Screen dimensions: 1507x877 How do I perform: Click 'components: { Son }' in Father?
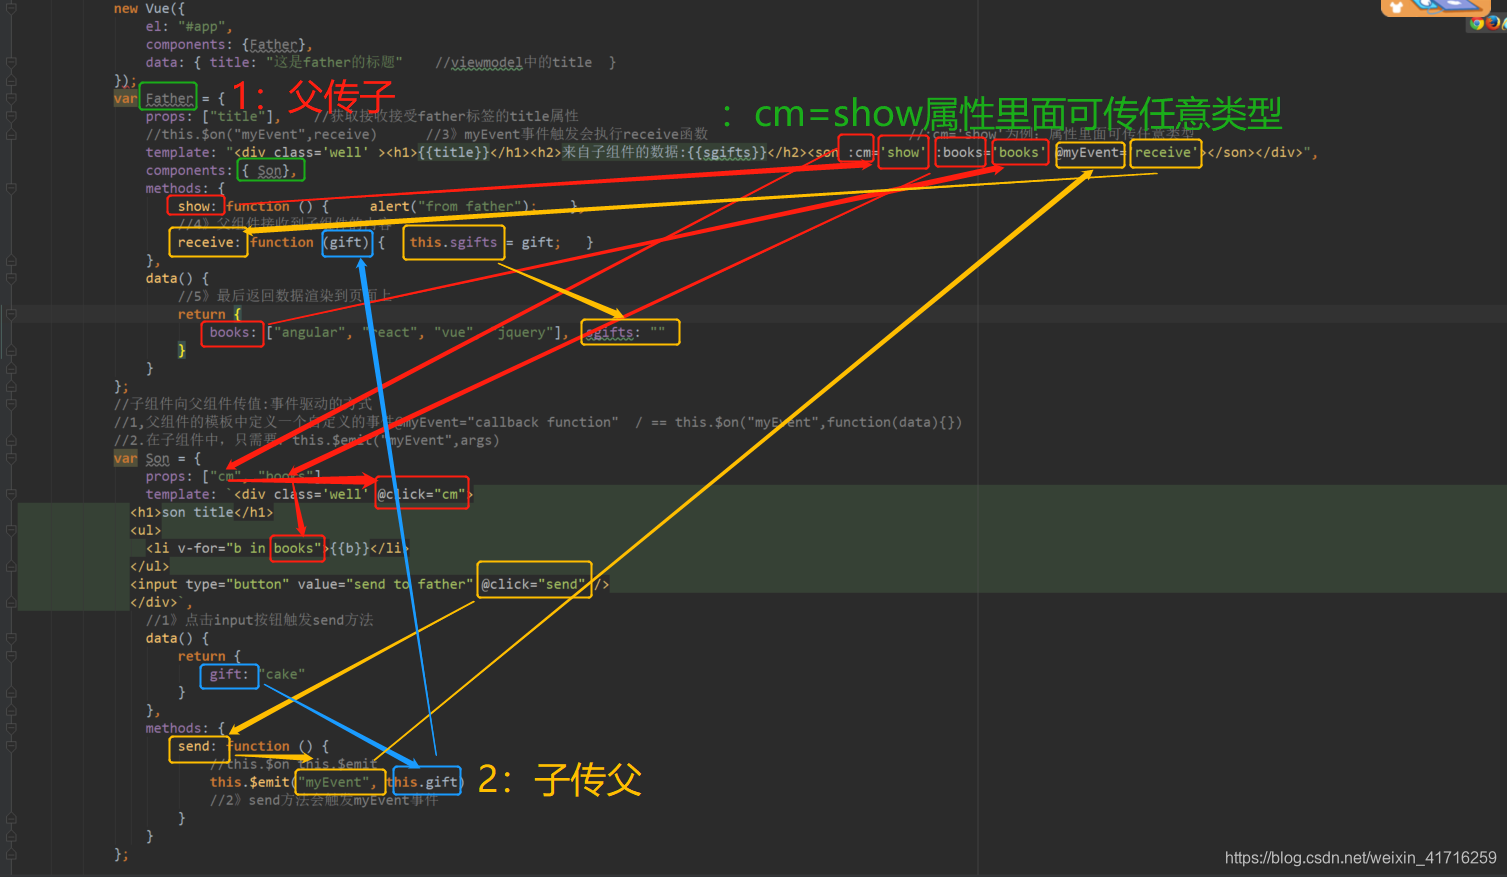click(221, 170)
